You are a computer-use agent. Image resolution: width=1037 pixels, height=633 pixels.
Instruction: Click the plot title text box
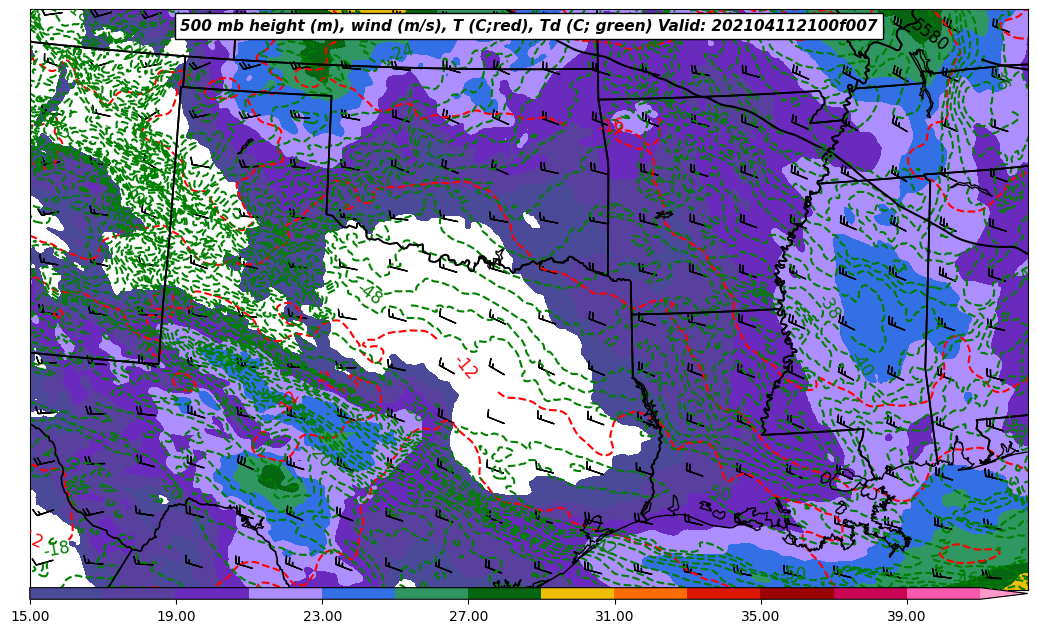528,26
